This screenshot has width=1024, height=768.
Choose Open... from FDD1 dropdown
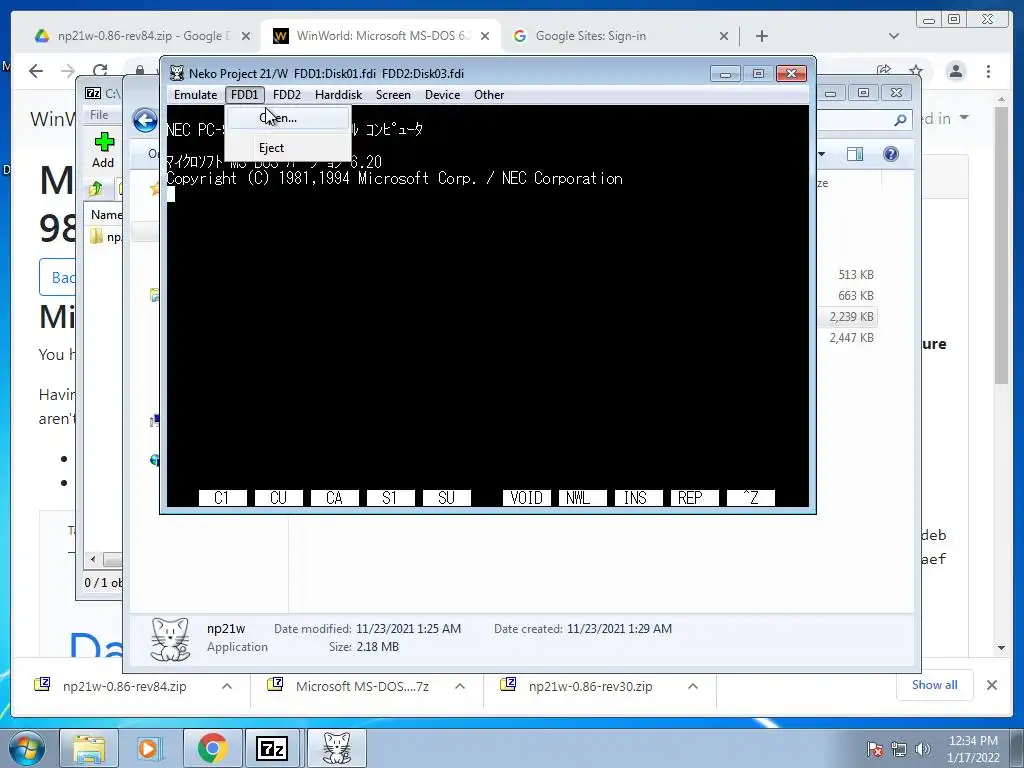288,118
